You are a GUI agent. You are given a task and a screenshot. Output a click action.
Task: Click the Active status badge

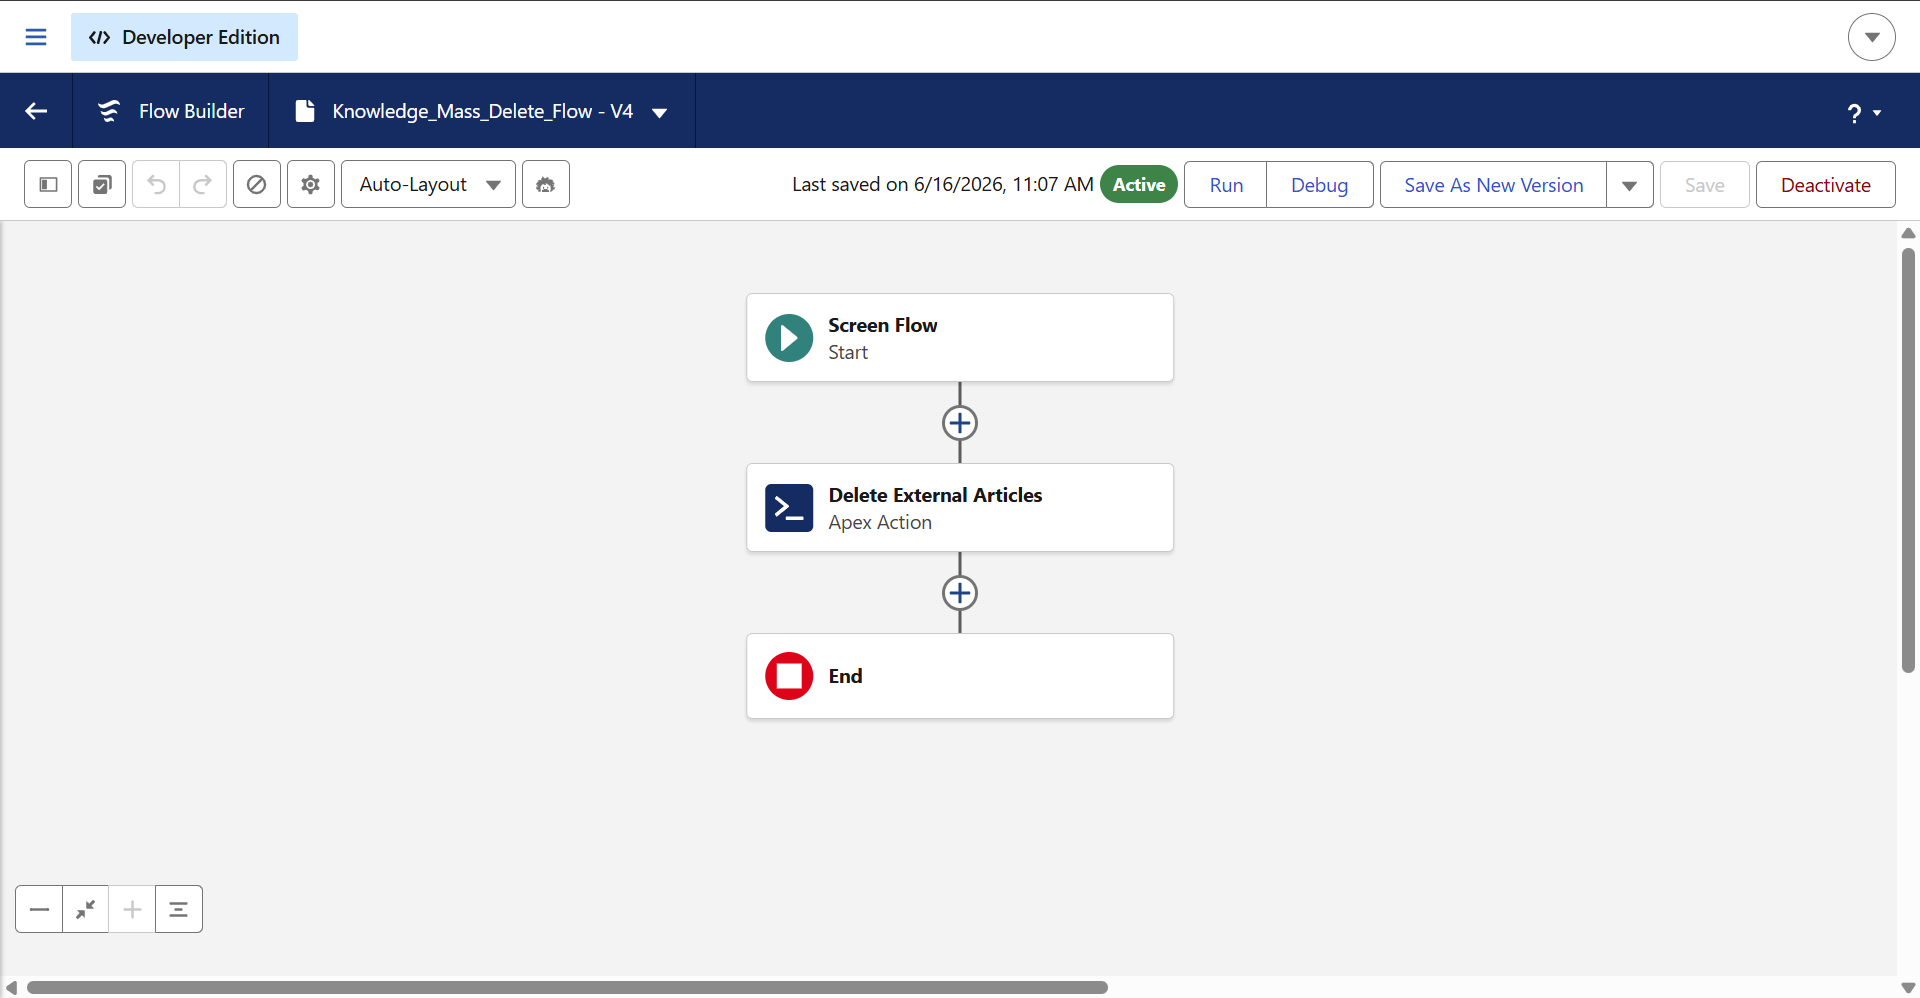[x=1139, y=184]
